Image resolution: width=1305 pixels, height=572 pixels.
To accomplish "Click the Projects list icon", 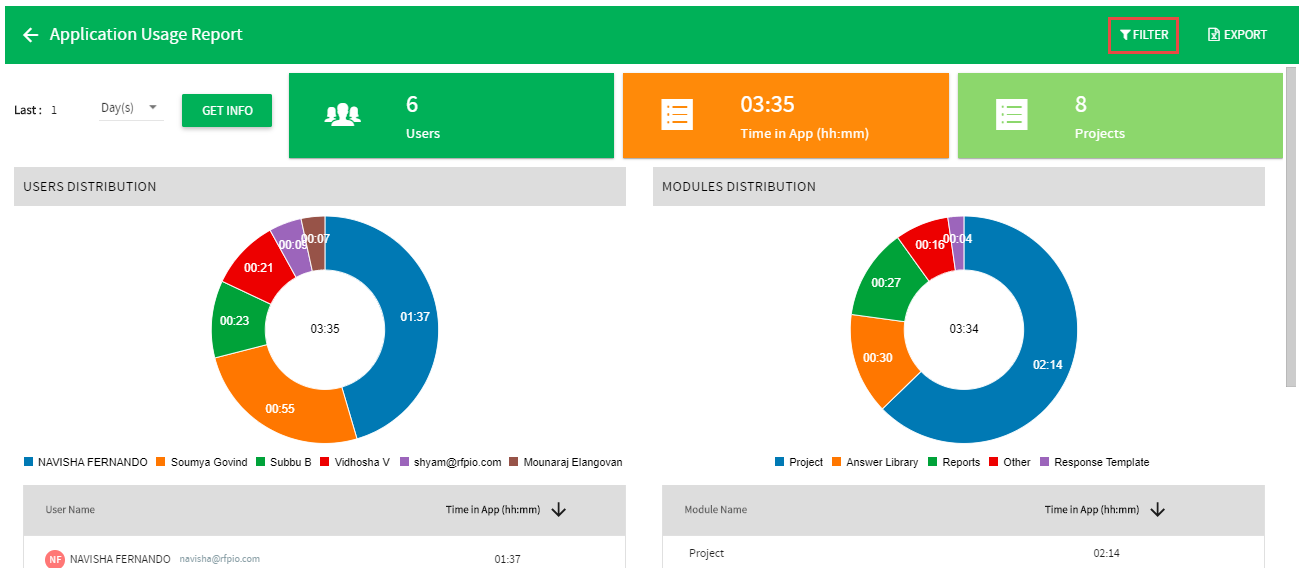I will 1012,115.
